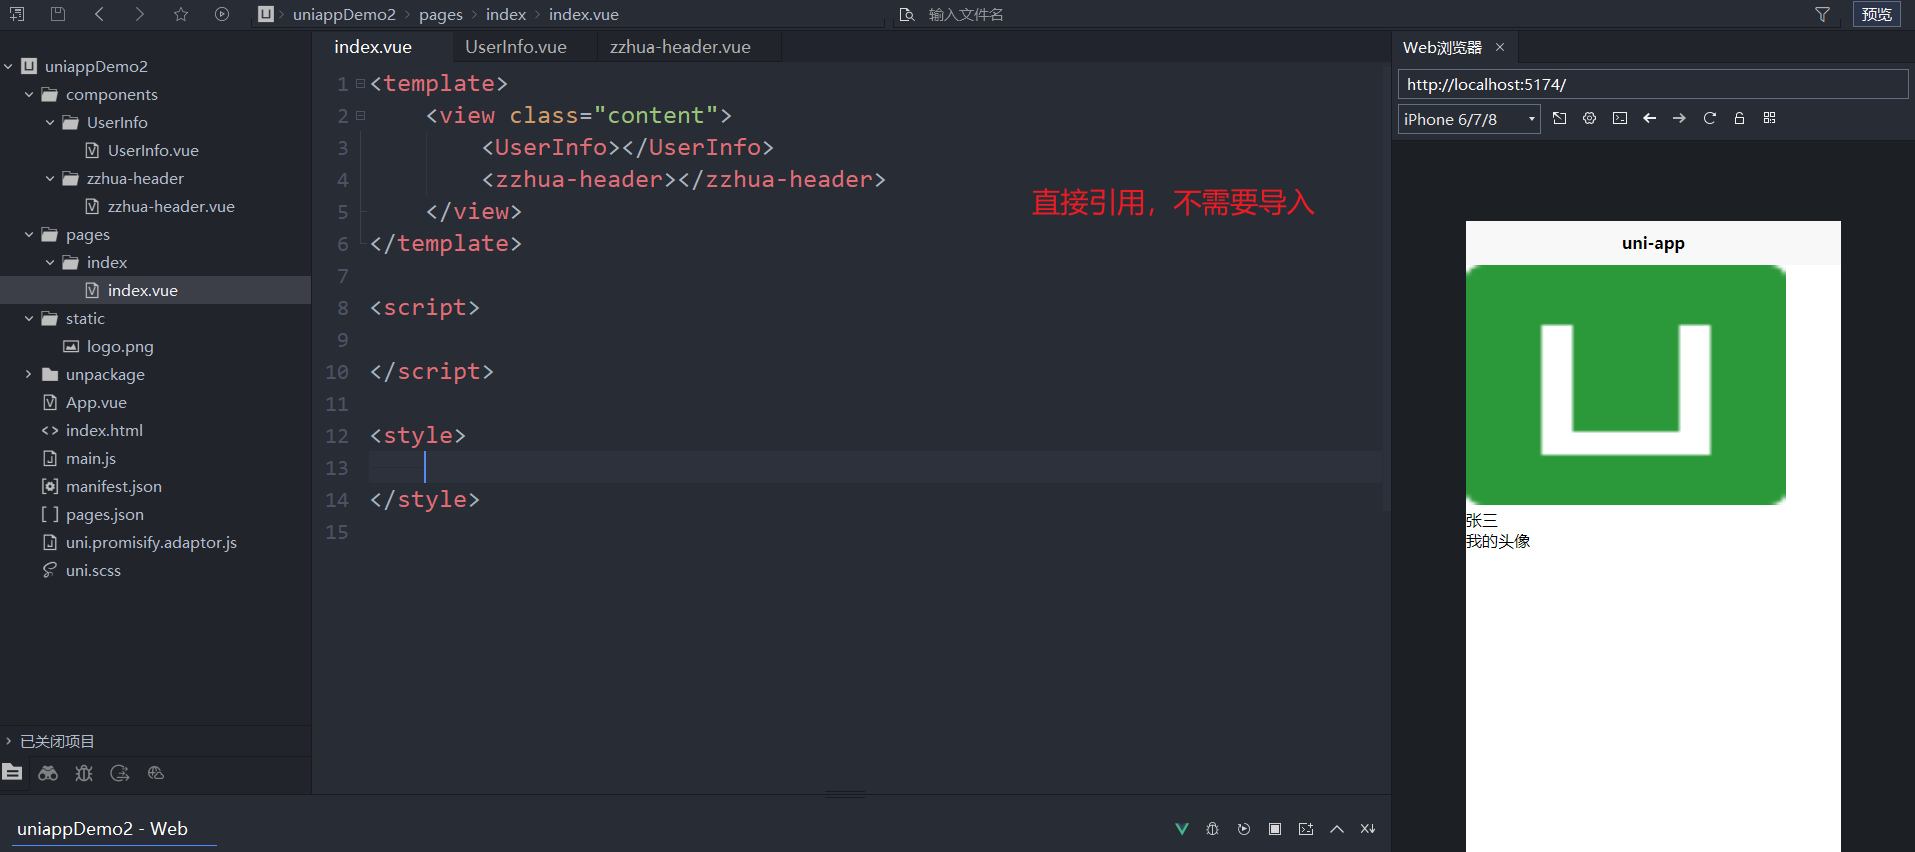Click the rerun icon in console bar

tap(1244, 829)
